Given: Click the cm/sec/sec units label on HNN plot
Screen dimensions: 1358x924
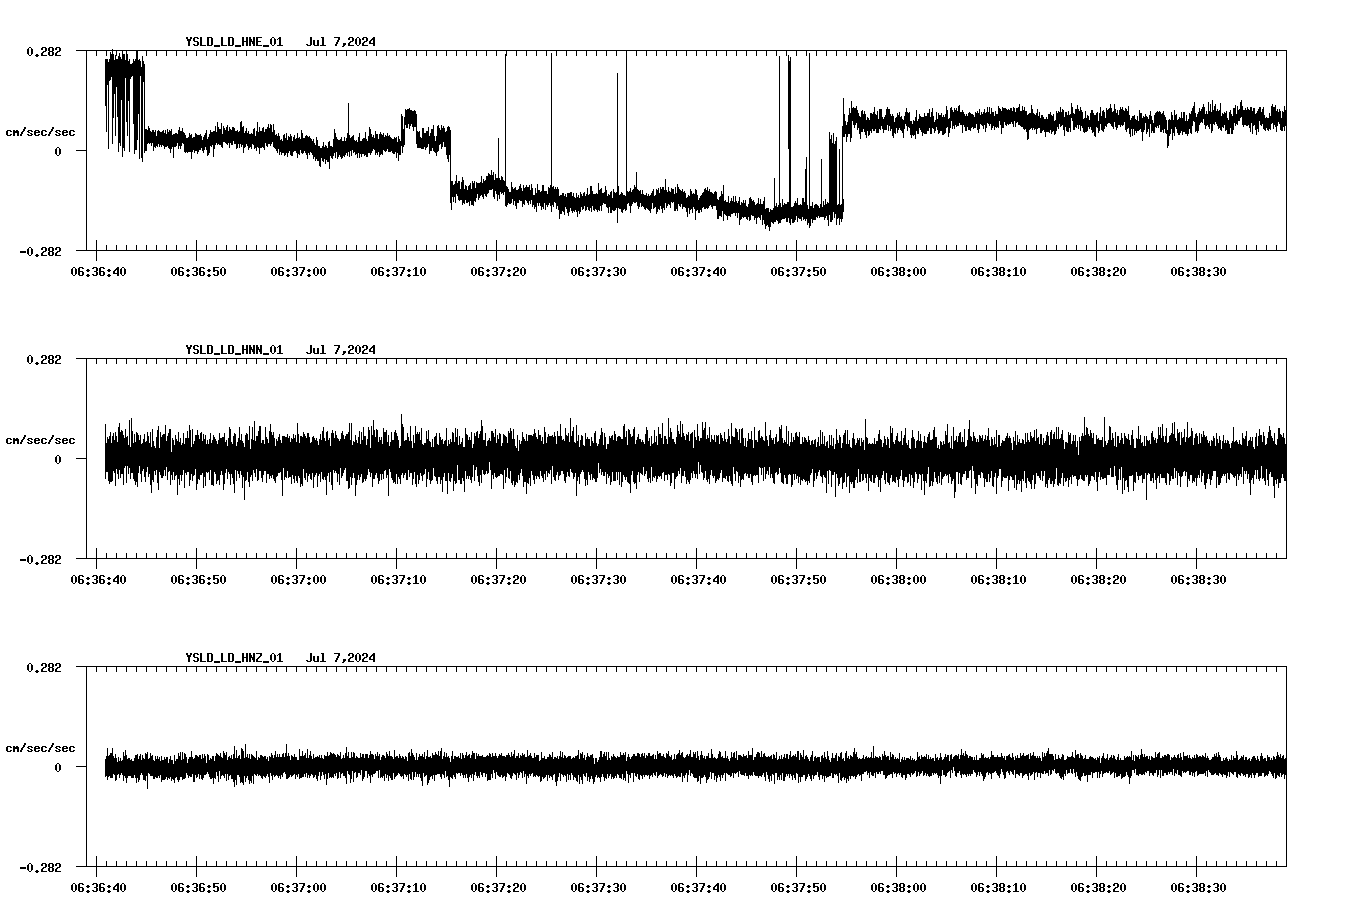Looking at the screenshot, I should pyautogui.click(x=40, y=438).
